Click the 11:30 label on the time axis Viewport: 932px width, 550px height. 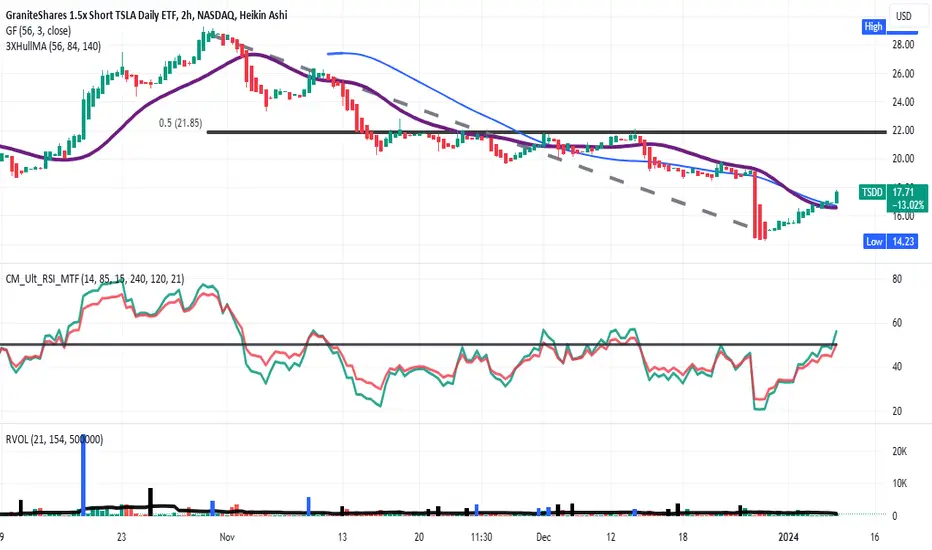(x=481, y=537)
